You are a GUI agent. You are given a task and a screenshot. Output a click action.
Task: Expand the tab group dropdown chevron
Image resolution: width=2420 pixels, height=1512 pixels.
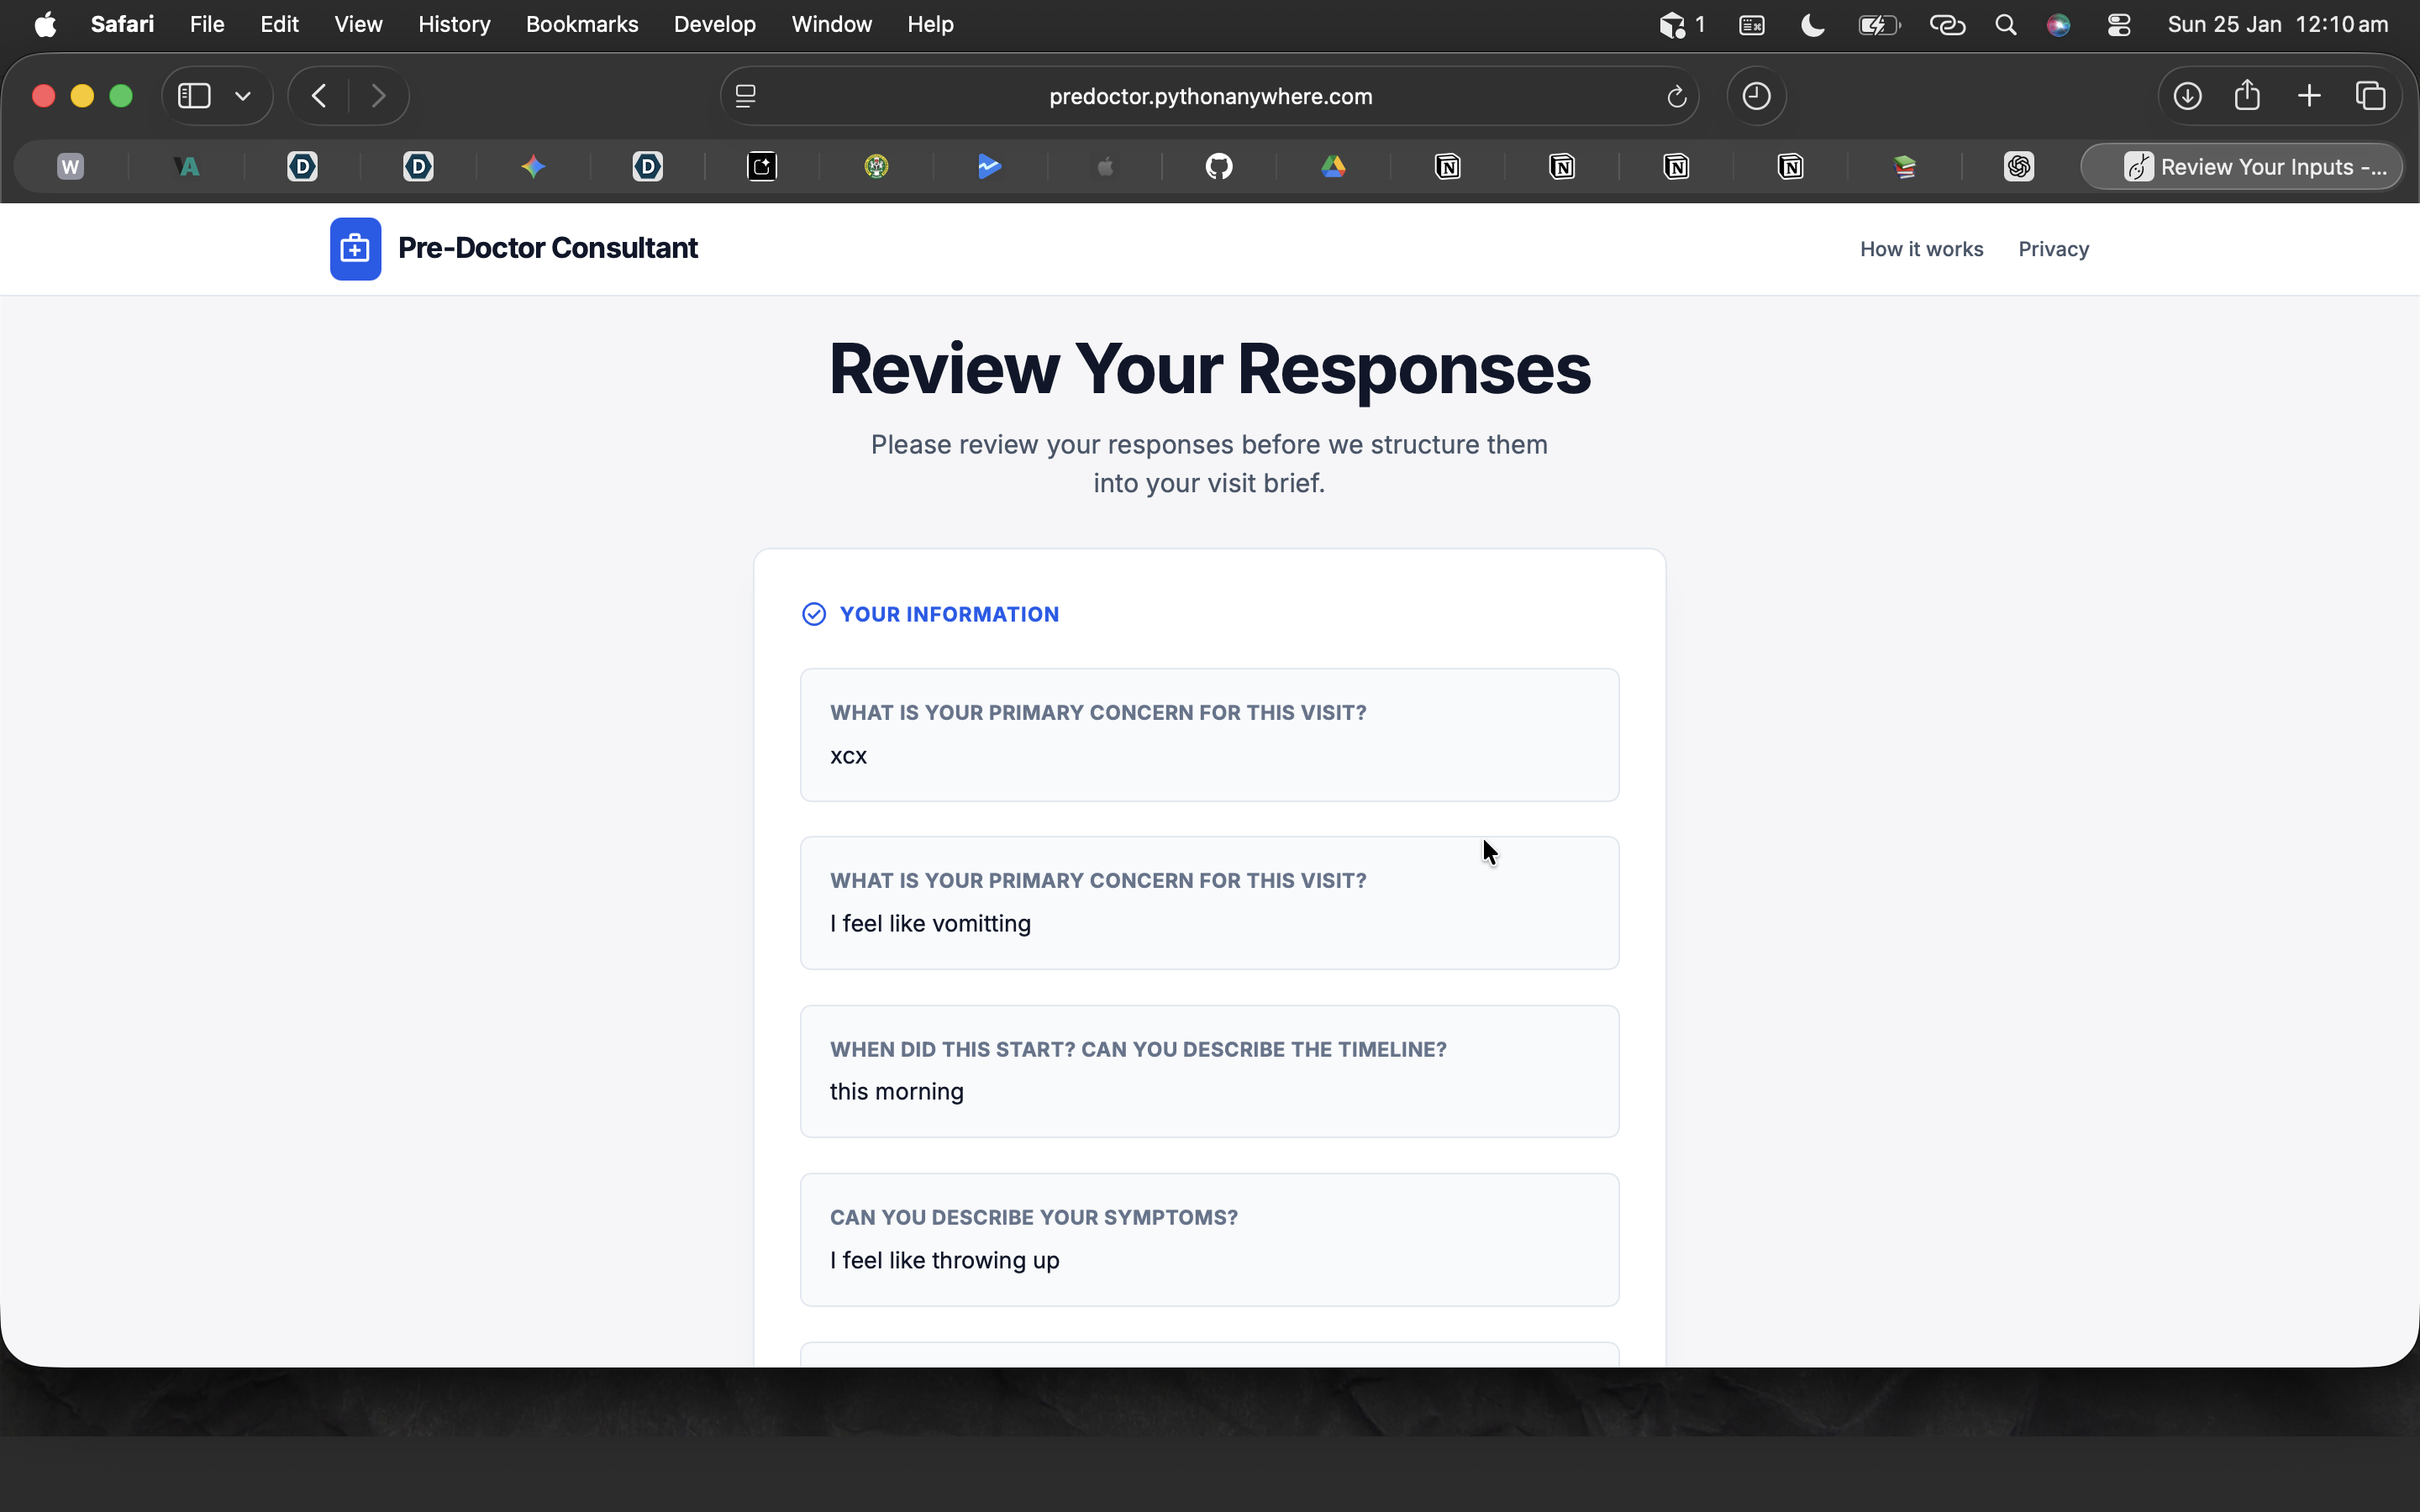(243, 96)
